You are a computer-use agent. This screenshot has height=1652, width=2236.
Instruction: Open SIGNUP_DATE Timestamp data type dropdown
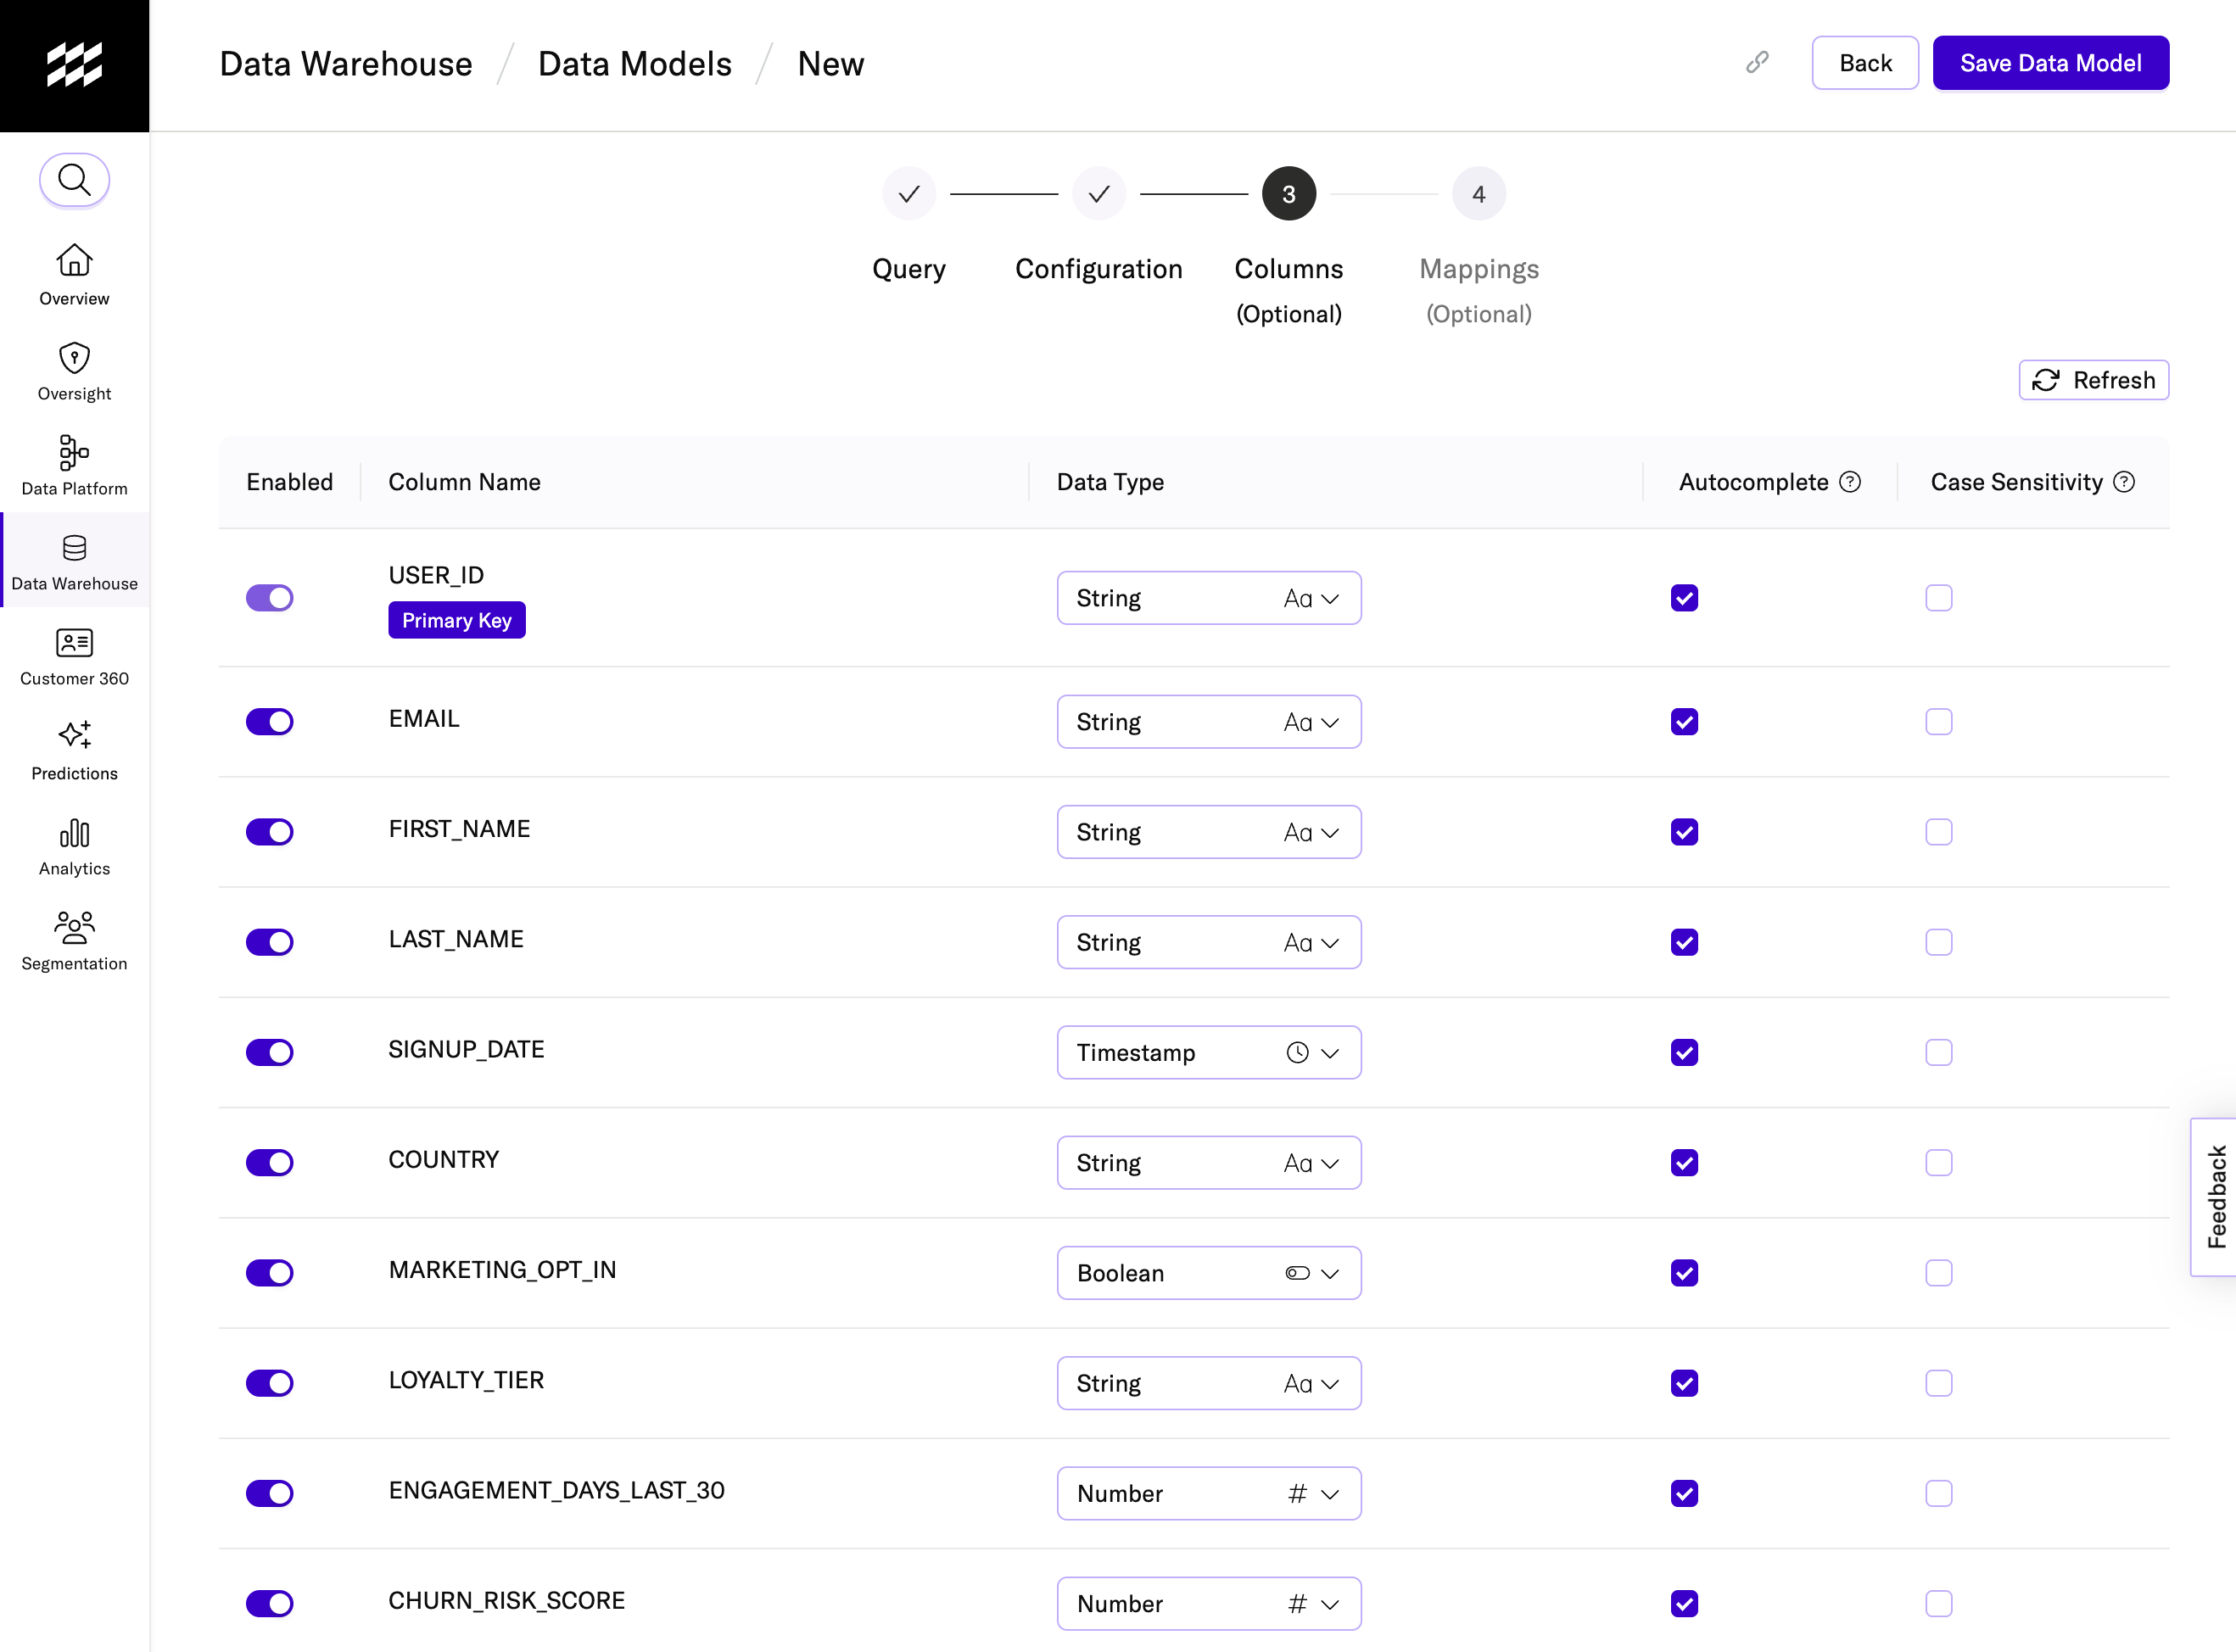tap(1208, 1052)
